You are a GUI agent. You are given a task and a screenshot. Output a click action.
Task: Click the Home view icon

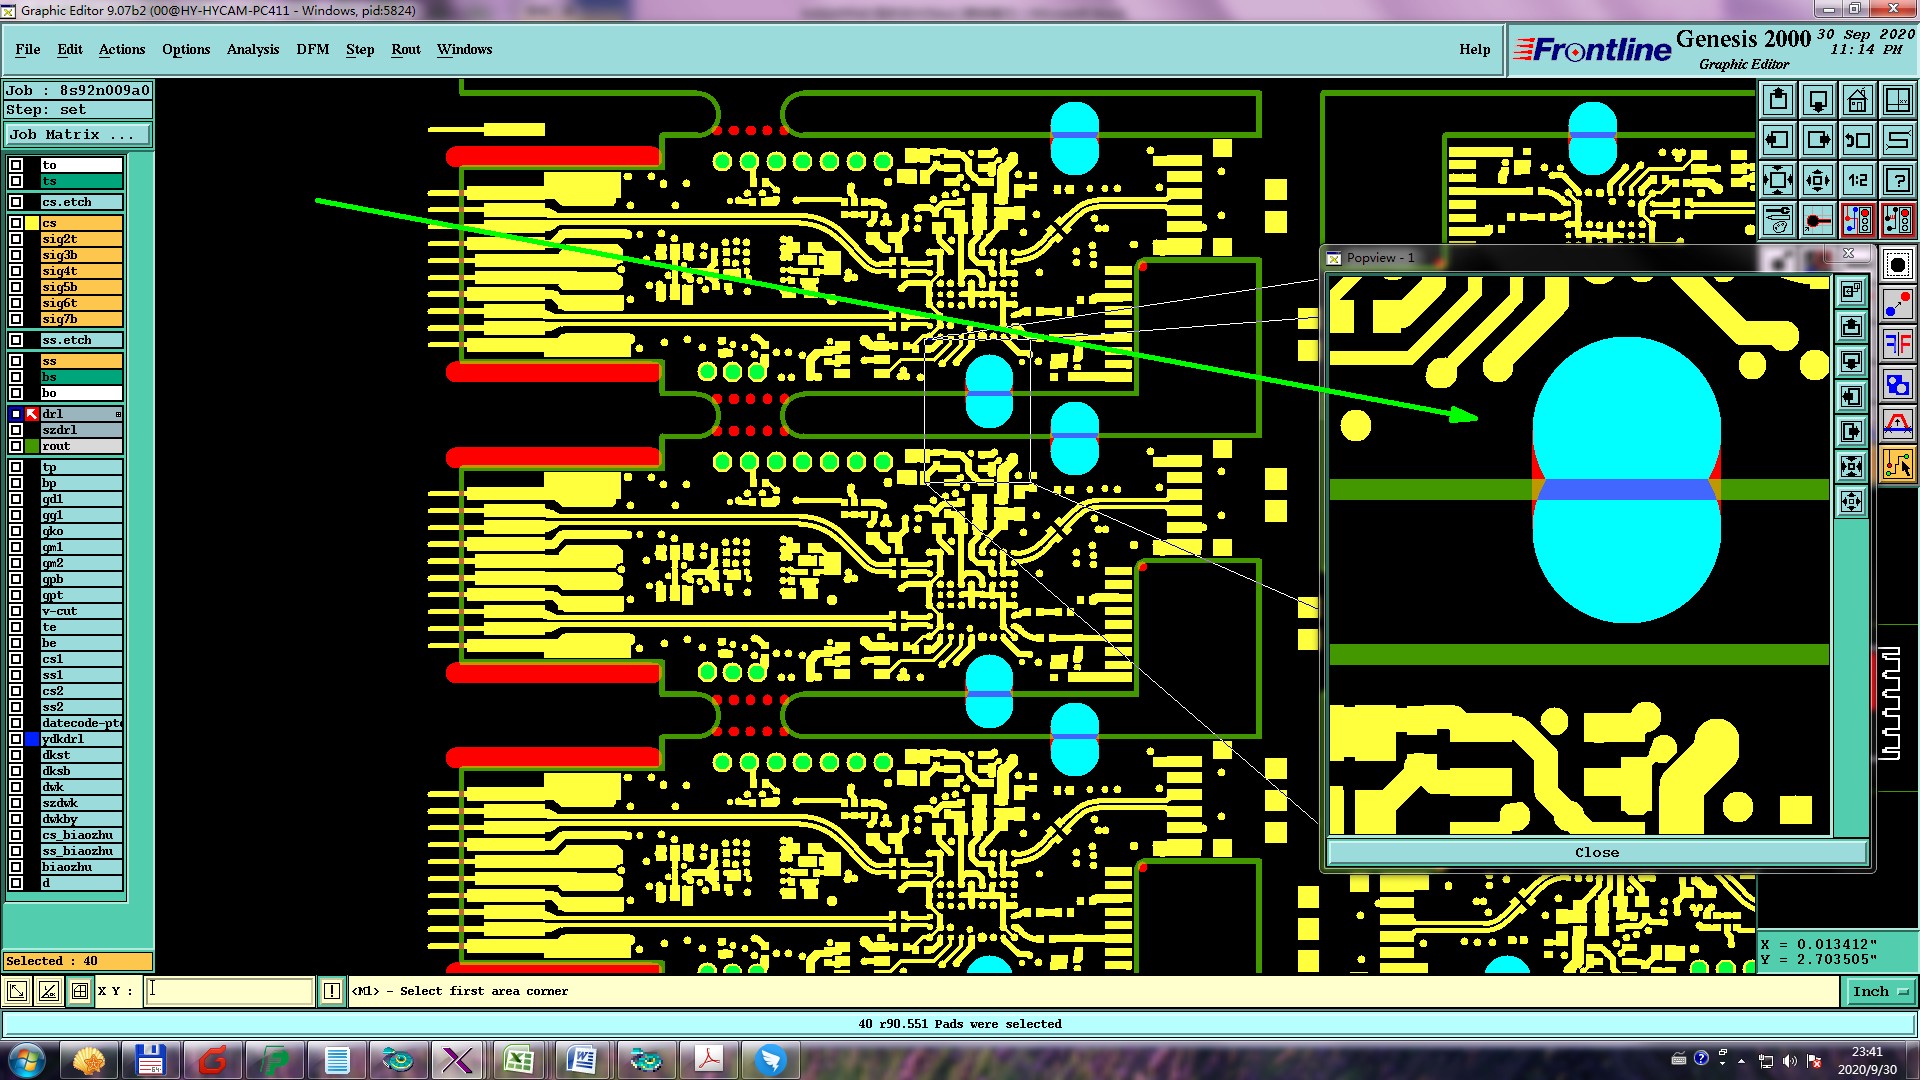point(1857,100)
